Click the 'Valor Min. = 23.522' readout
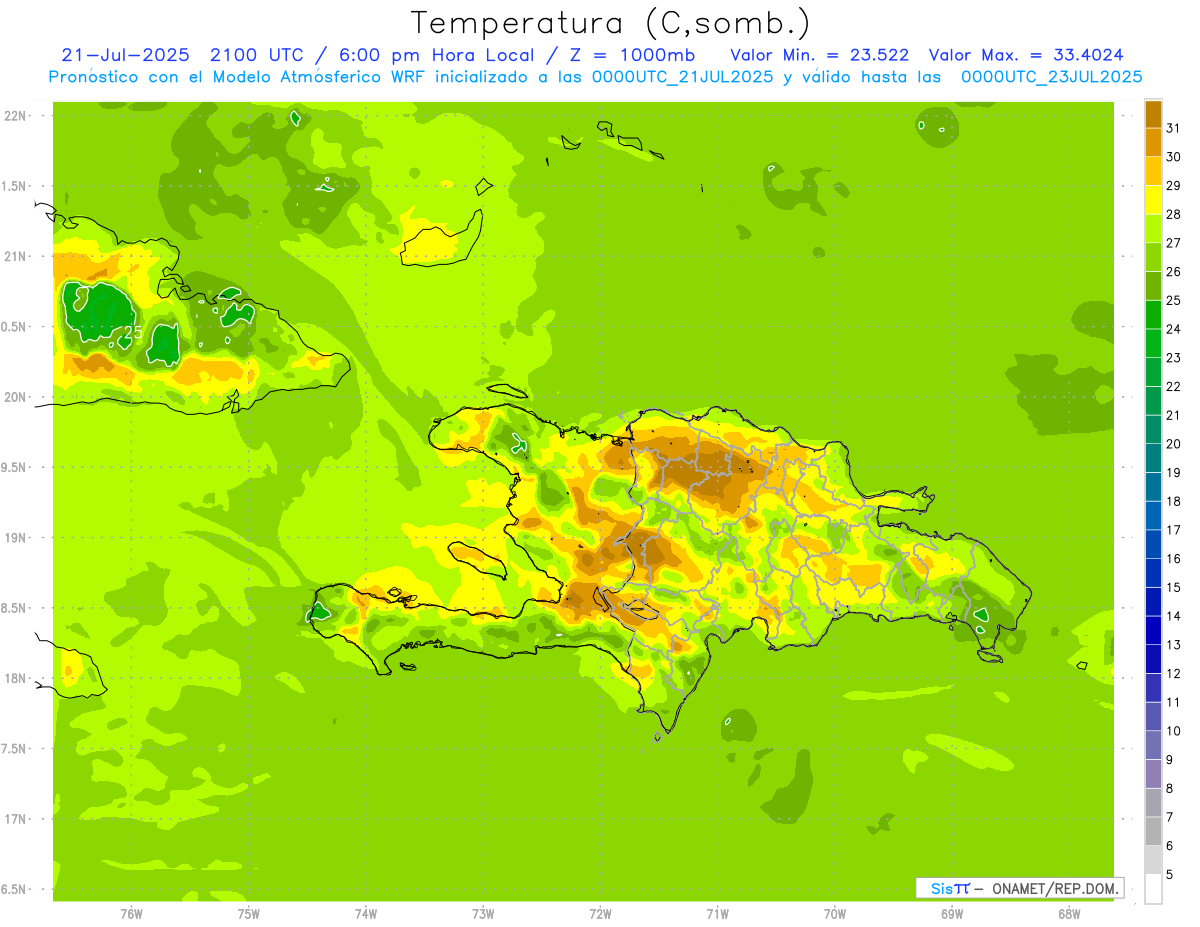 click(820, 54)
